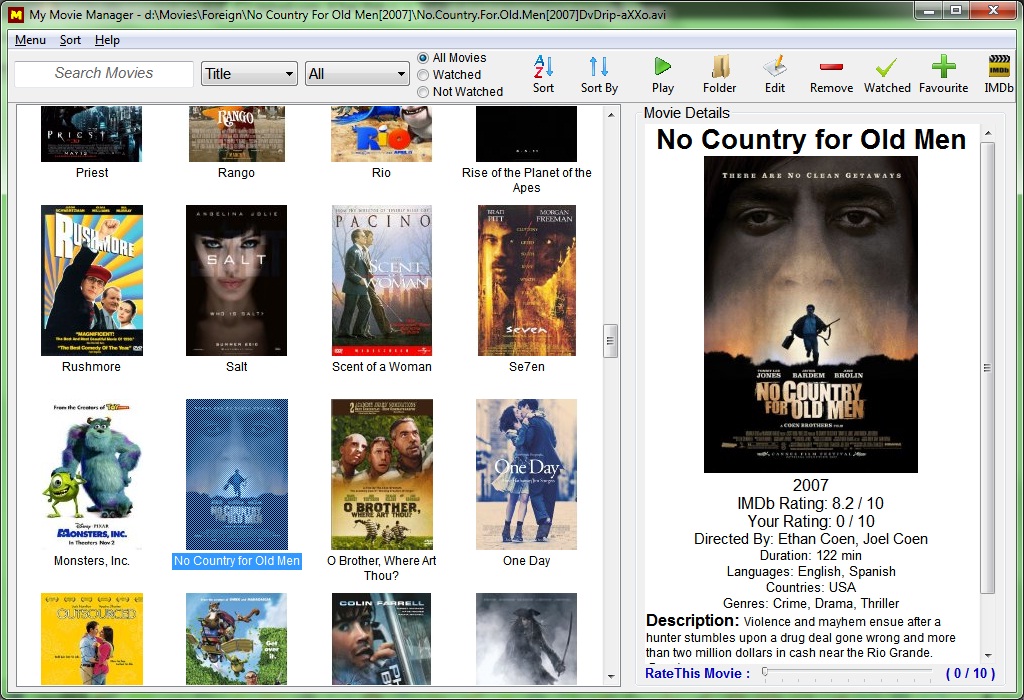The height and width of the screenshot is (700, 1024).
Task: Click the 'IMDb Rating: 8.2 / 10' text
Action: point(810,503)
